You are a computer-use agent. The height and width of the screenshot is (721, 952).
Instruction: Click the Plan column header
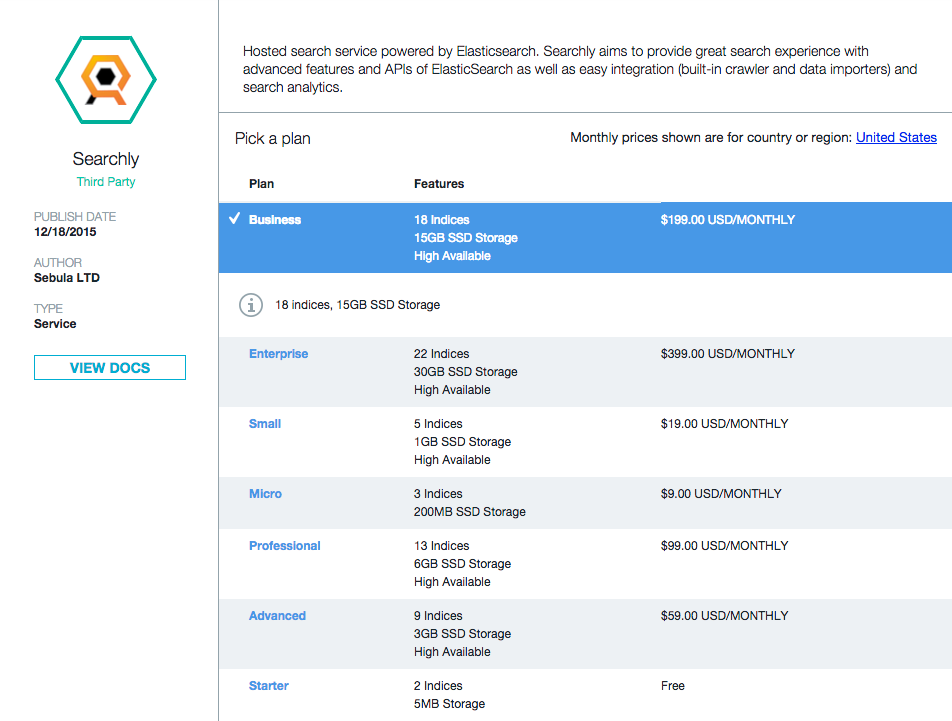click(262, 184)
